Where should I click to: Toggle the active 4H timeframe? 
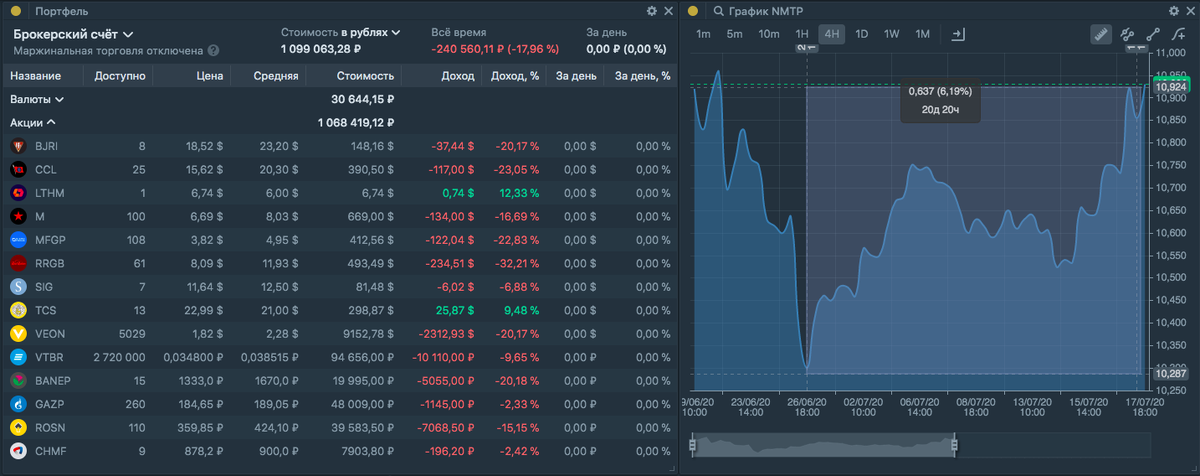[832, 34]
